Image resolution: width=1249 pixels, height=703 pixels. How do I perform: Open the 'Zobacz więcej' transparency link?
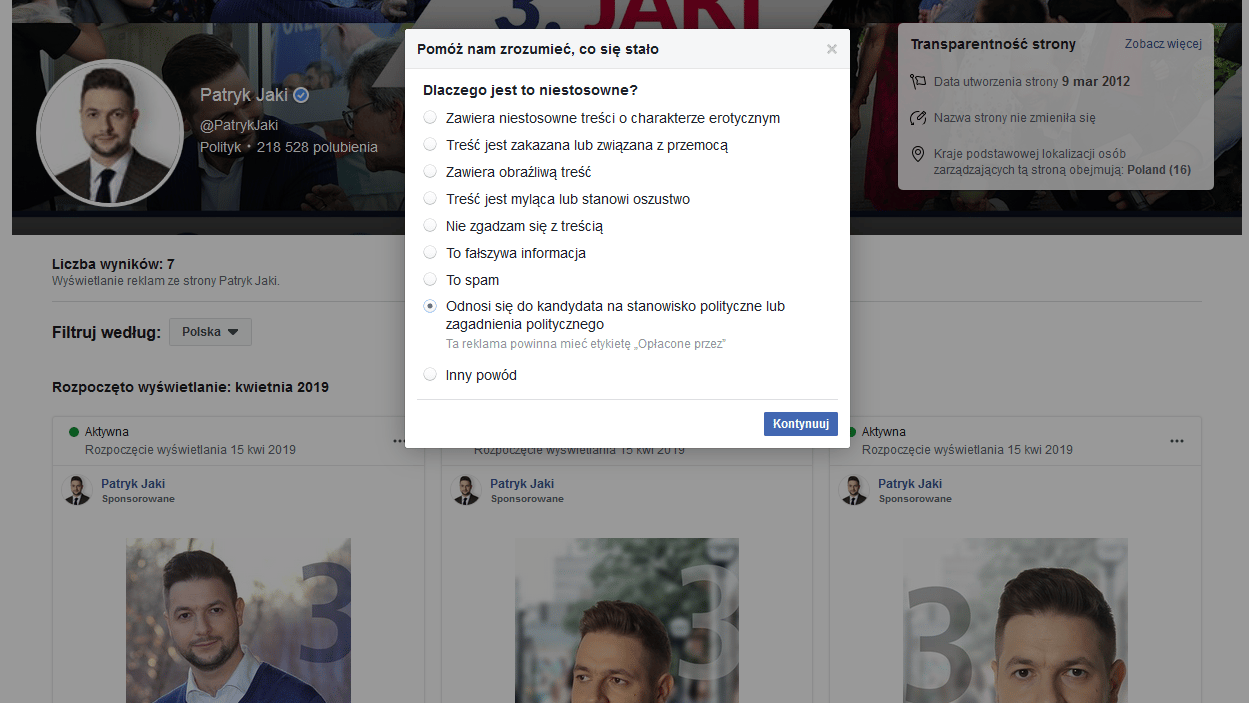(1163, 44)
